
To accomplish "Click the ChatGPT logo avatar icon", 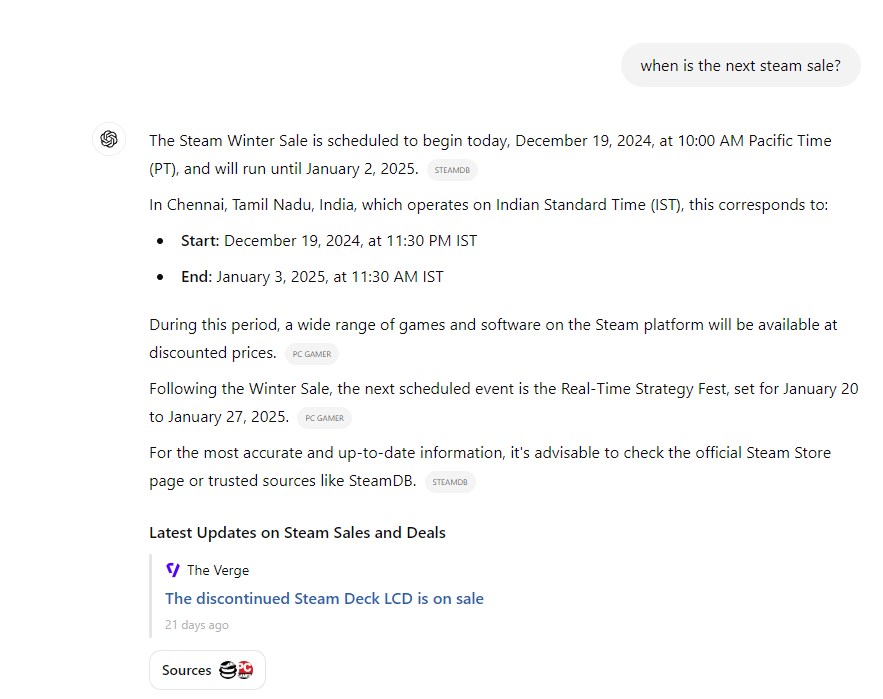I will [109, 139].
